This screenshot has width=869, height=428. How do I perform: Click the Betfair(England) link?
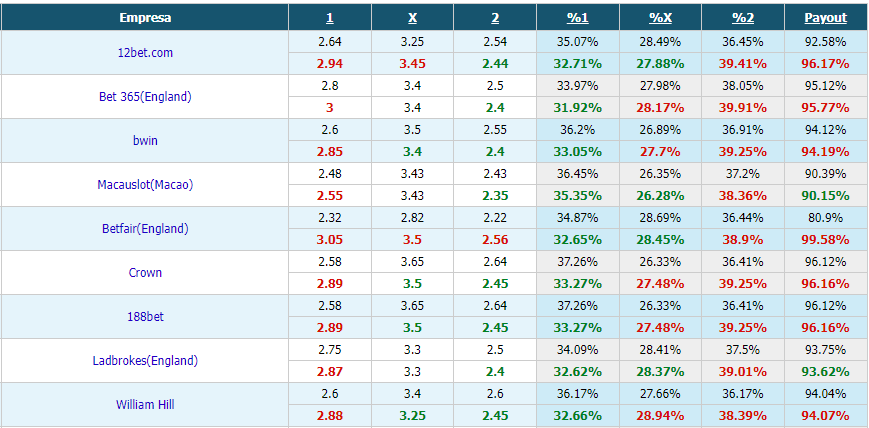(x=145, y=228)
